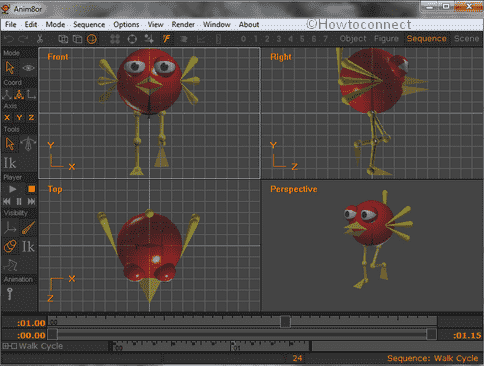
Task: Toggle the Z axis lock
Action: pyautogui.click(x=31, y=117)
